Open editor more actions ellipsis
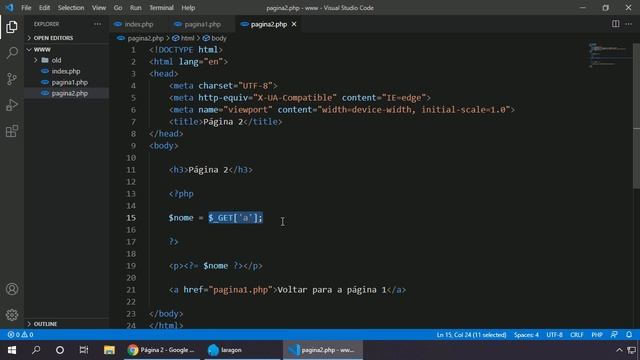640x360 pixels. click(629, 24)
